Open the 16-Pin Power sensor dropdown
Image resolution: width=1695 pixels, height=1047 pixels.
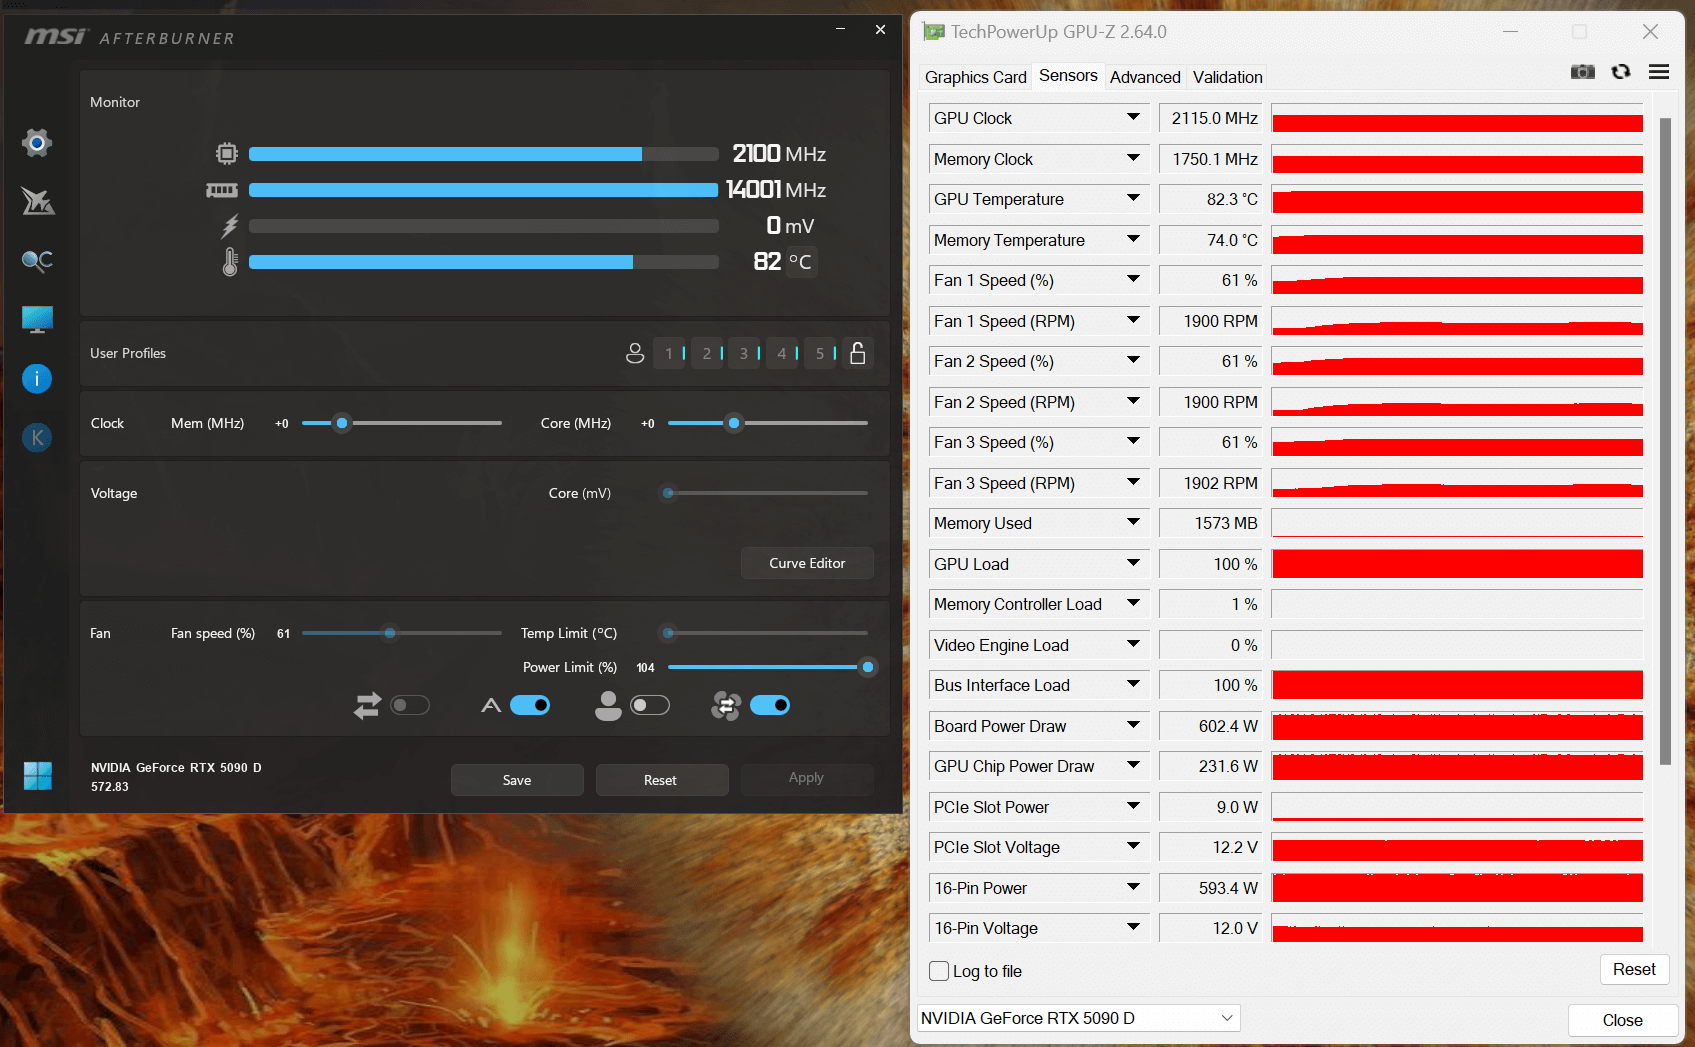tap(1133, 888)
